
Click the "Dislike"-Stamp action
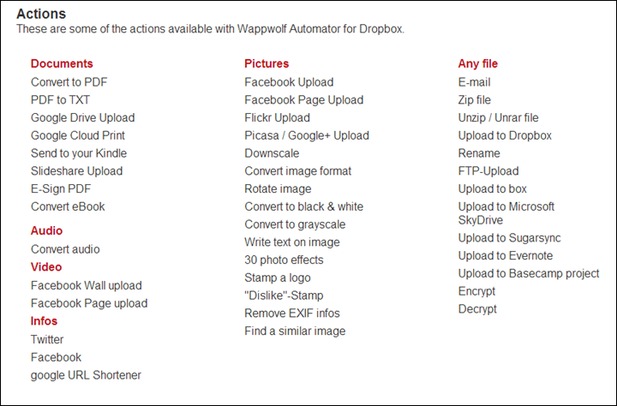[284, 295]
